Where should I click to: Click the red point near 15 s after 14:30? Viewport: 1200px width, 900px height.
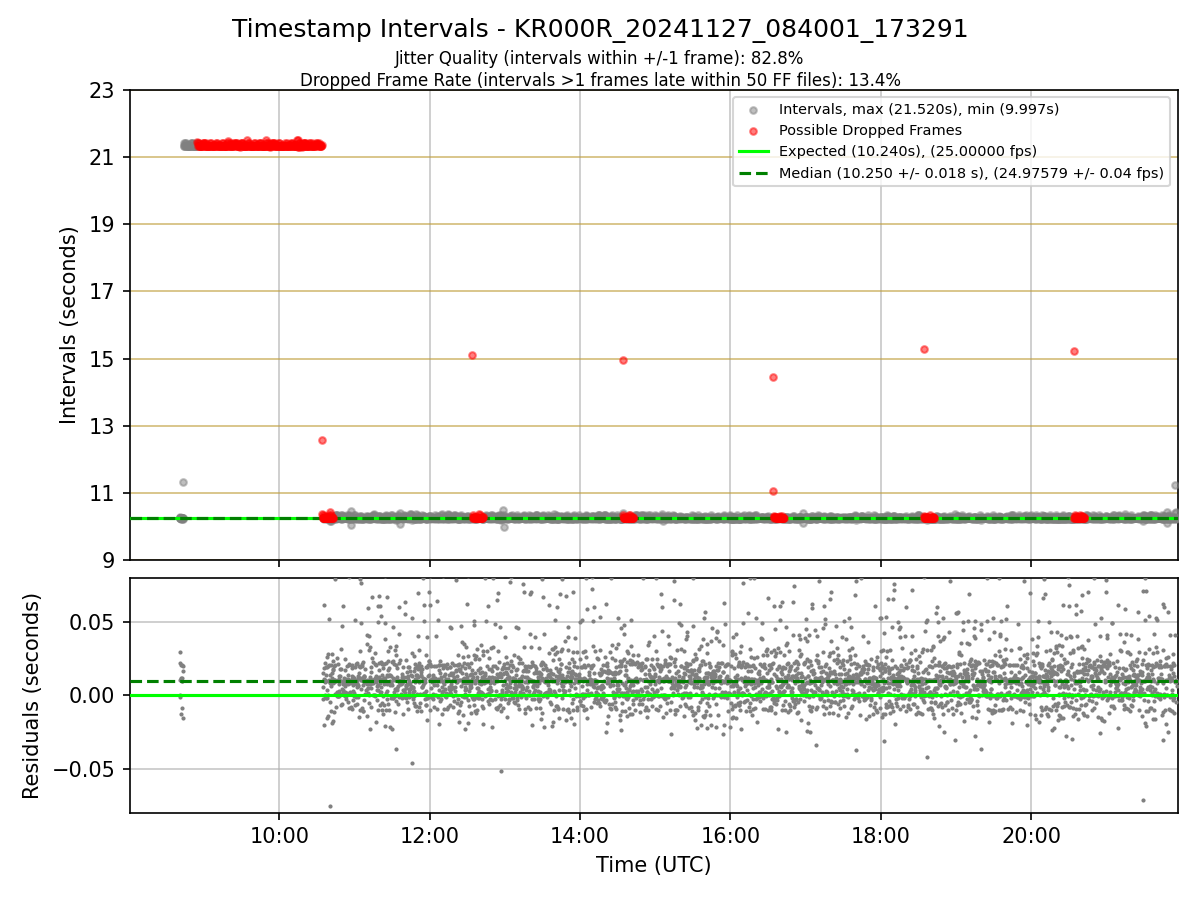(x=623, y=360)
